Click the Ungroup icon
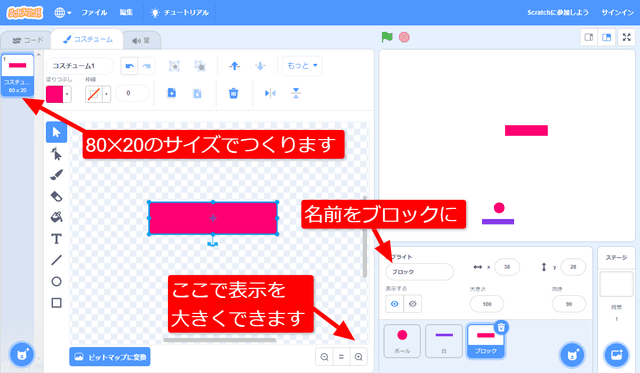The height and width of the screenshot is (373, 640). [200, 66]
